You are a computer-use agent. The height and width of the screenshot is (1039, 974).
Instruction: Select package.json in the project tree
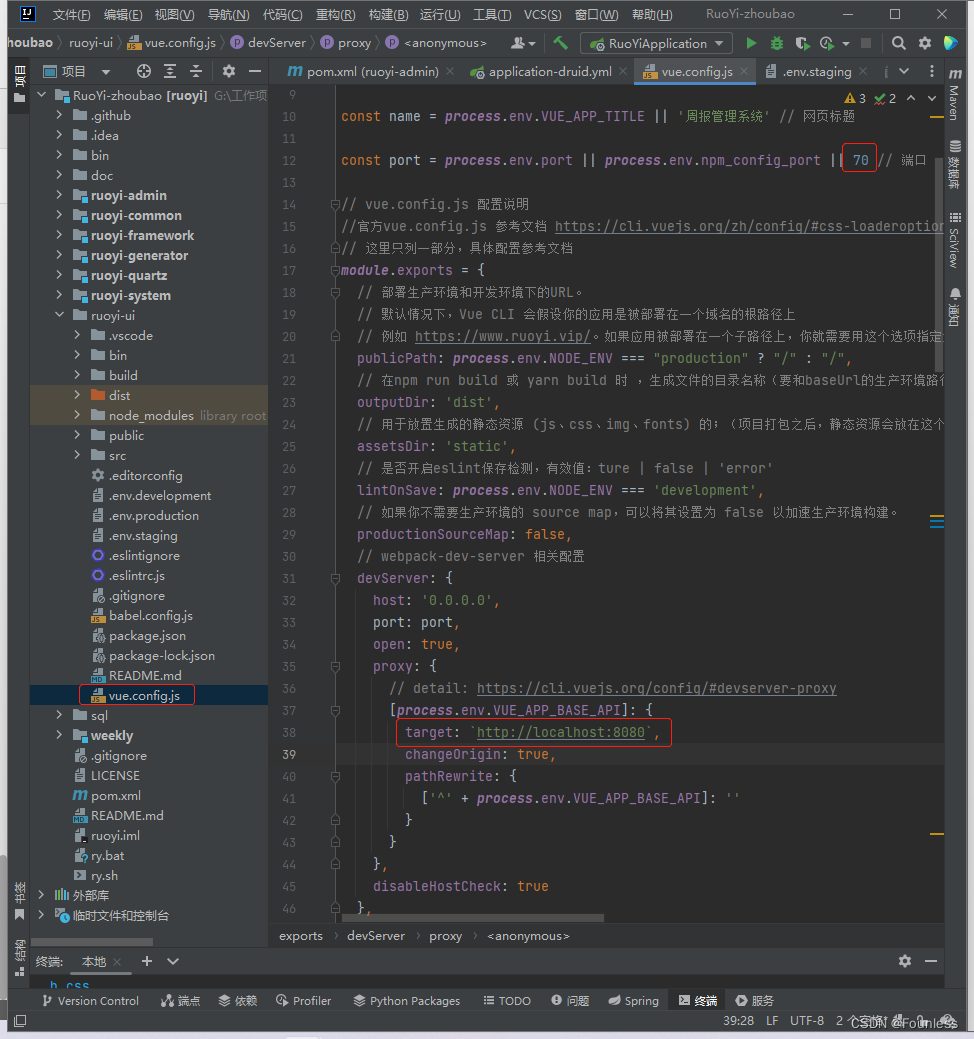(147, 635)
